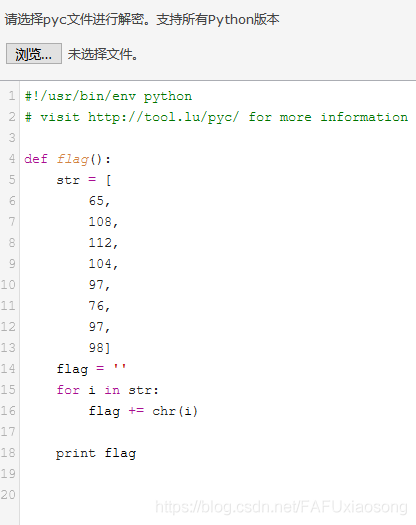Screen dimensions: 416x525
Task: Select the value 98] closing list
Action: pyautogui.click(x=99, y=348)
